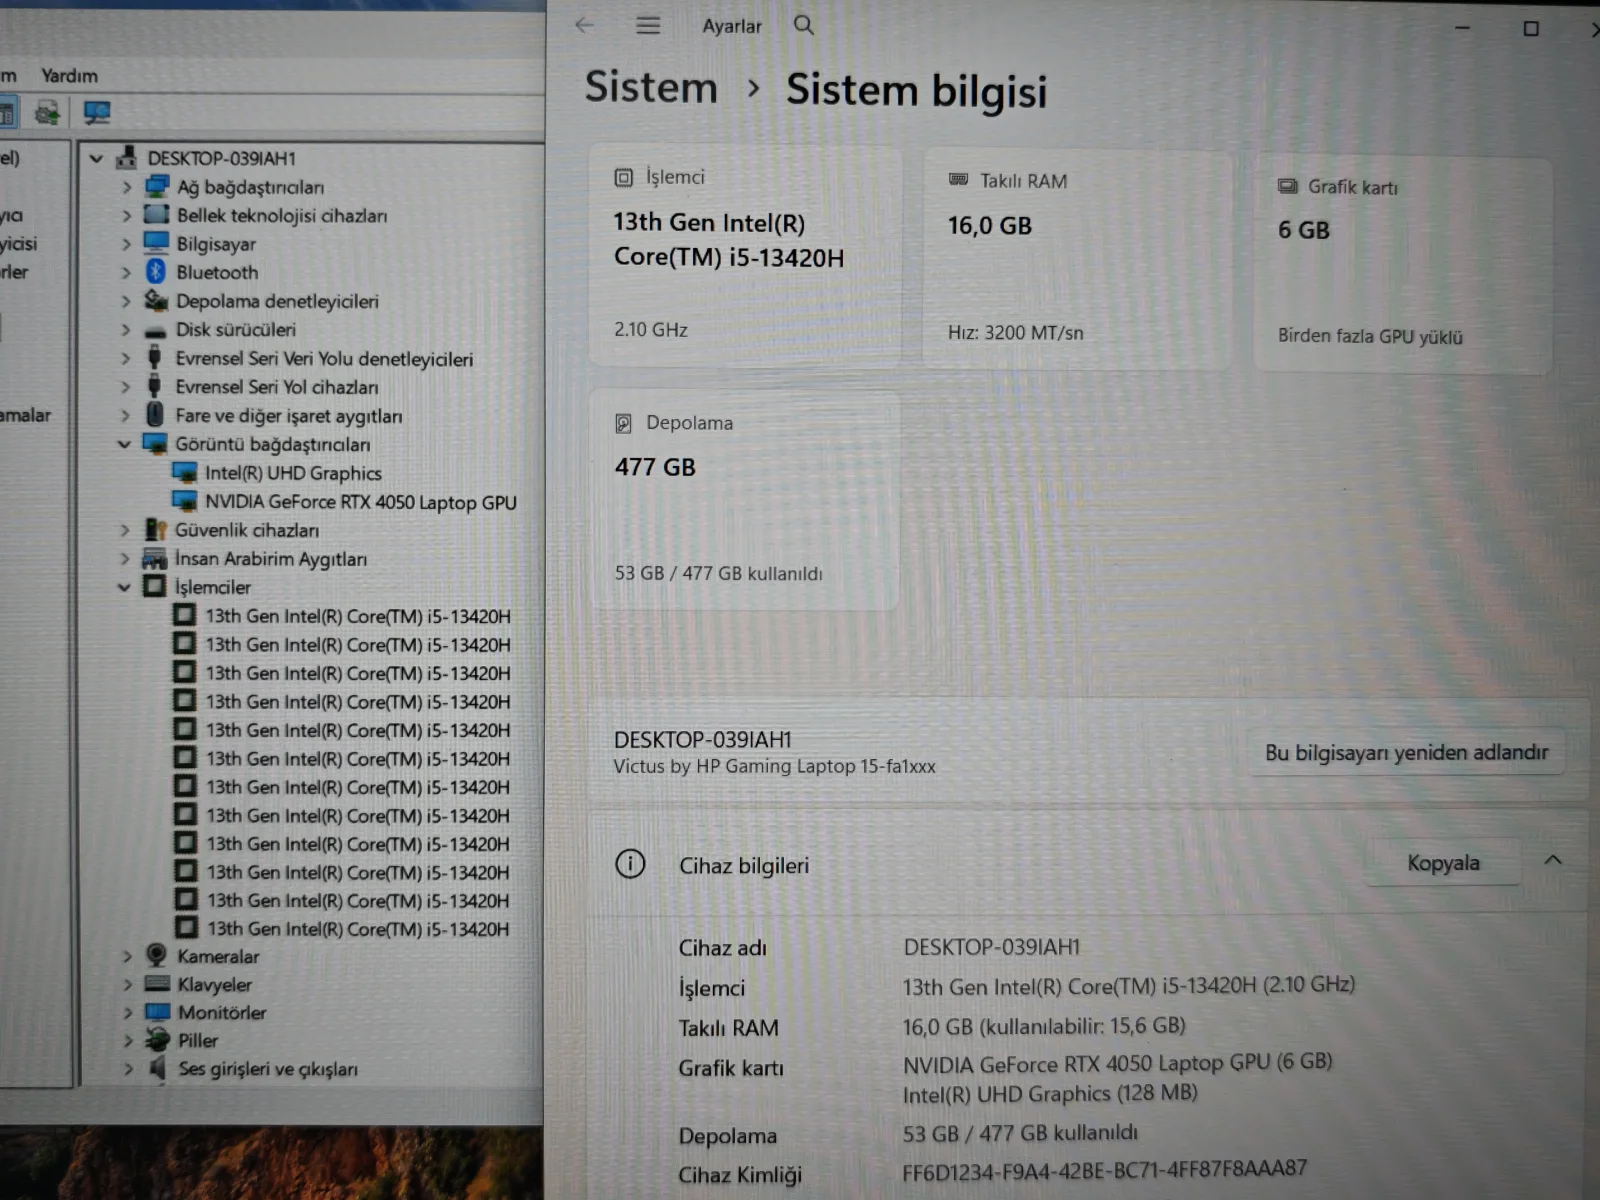Collapse the Cihaz bilgileri section chevron
The width and height of the screenshot is (1600, 1200).
click(1553, 860)
